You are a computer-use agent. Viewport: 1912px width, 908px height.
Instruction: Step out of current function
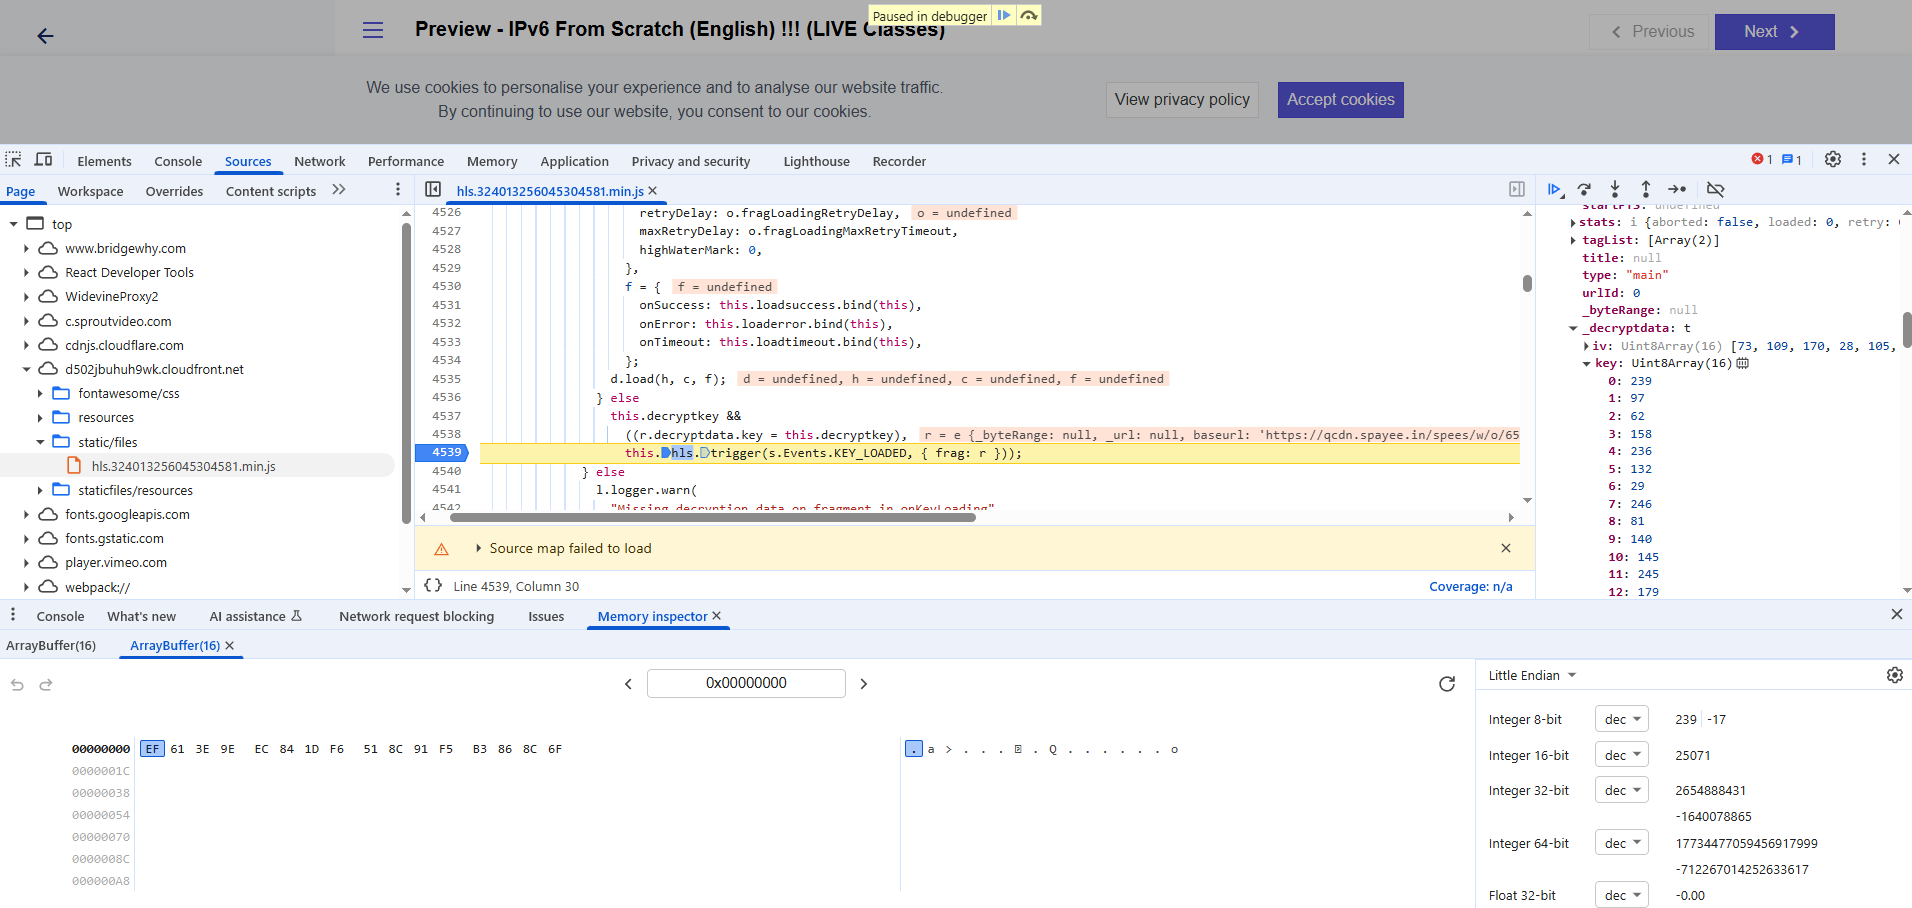(1646, 189)
